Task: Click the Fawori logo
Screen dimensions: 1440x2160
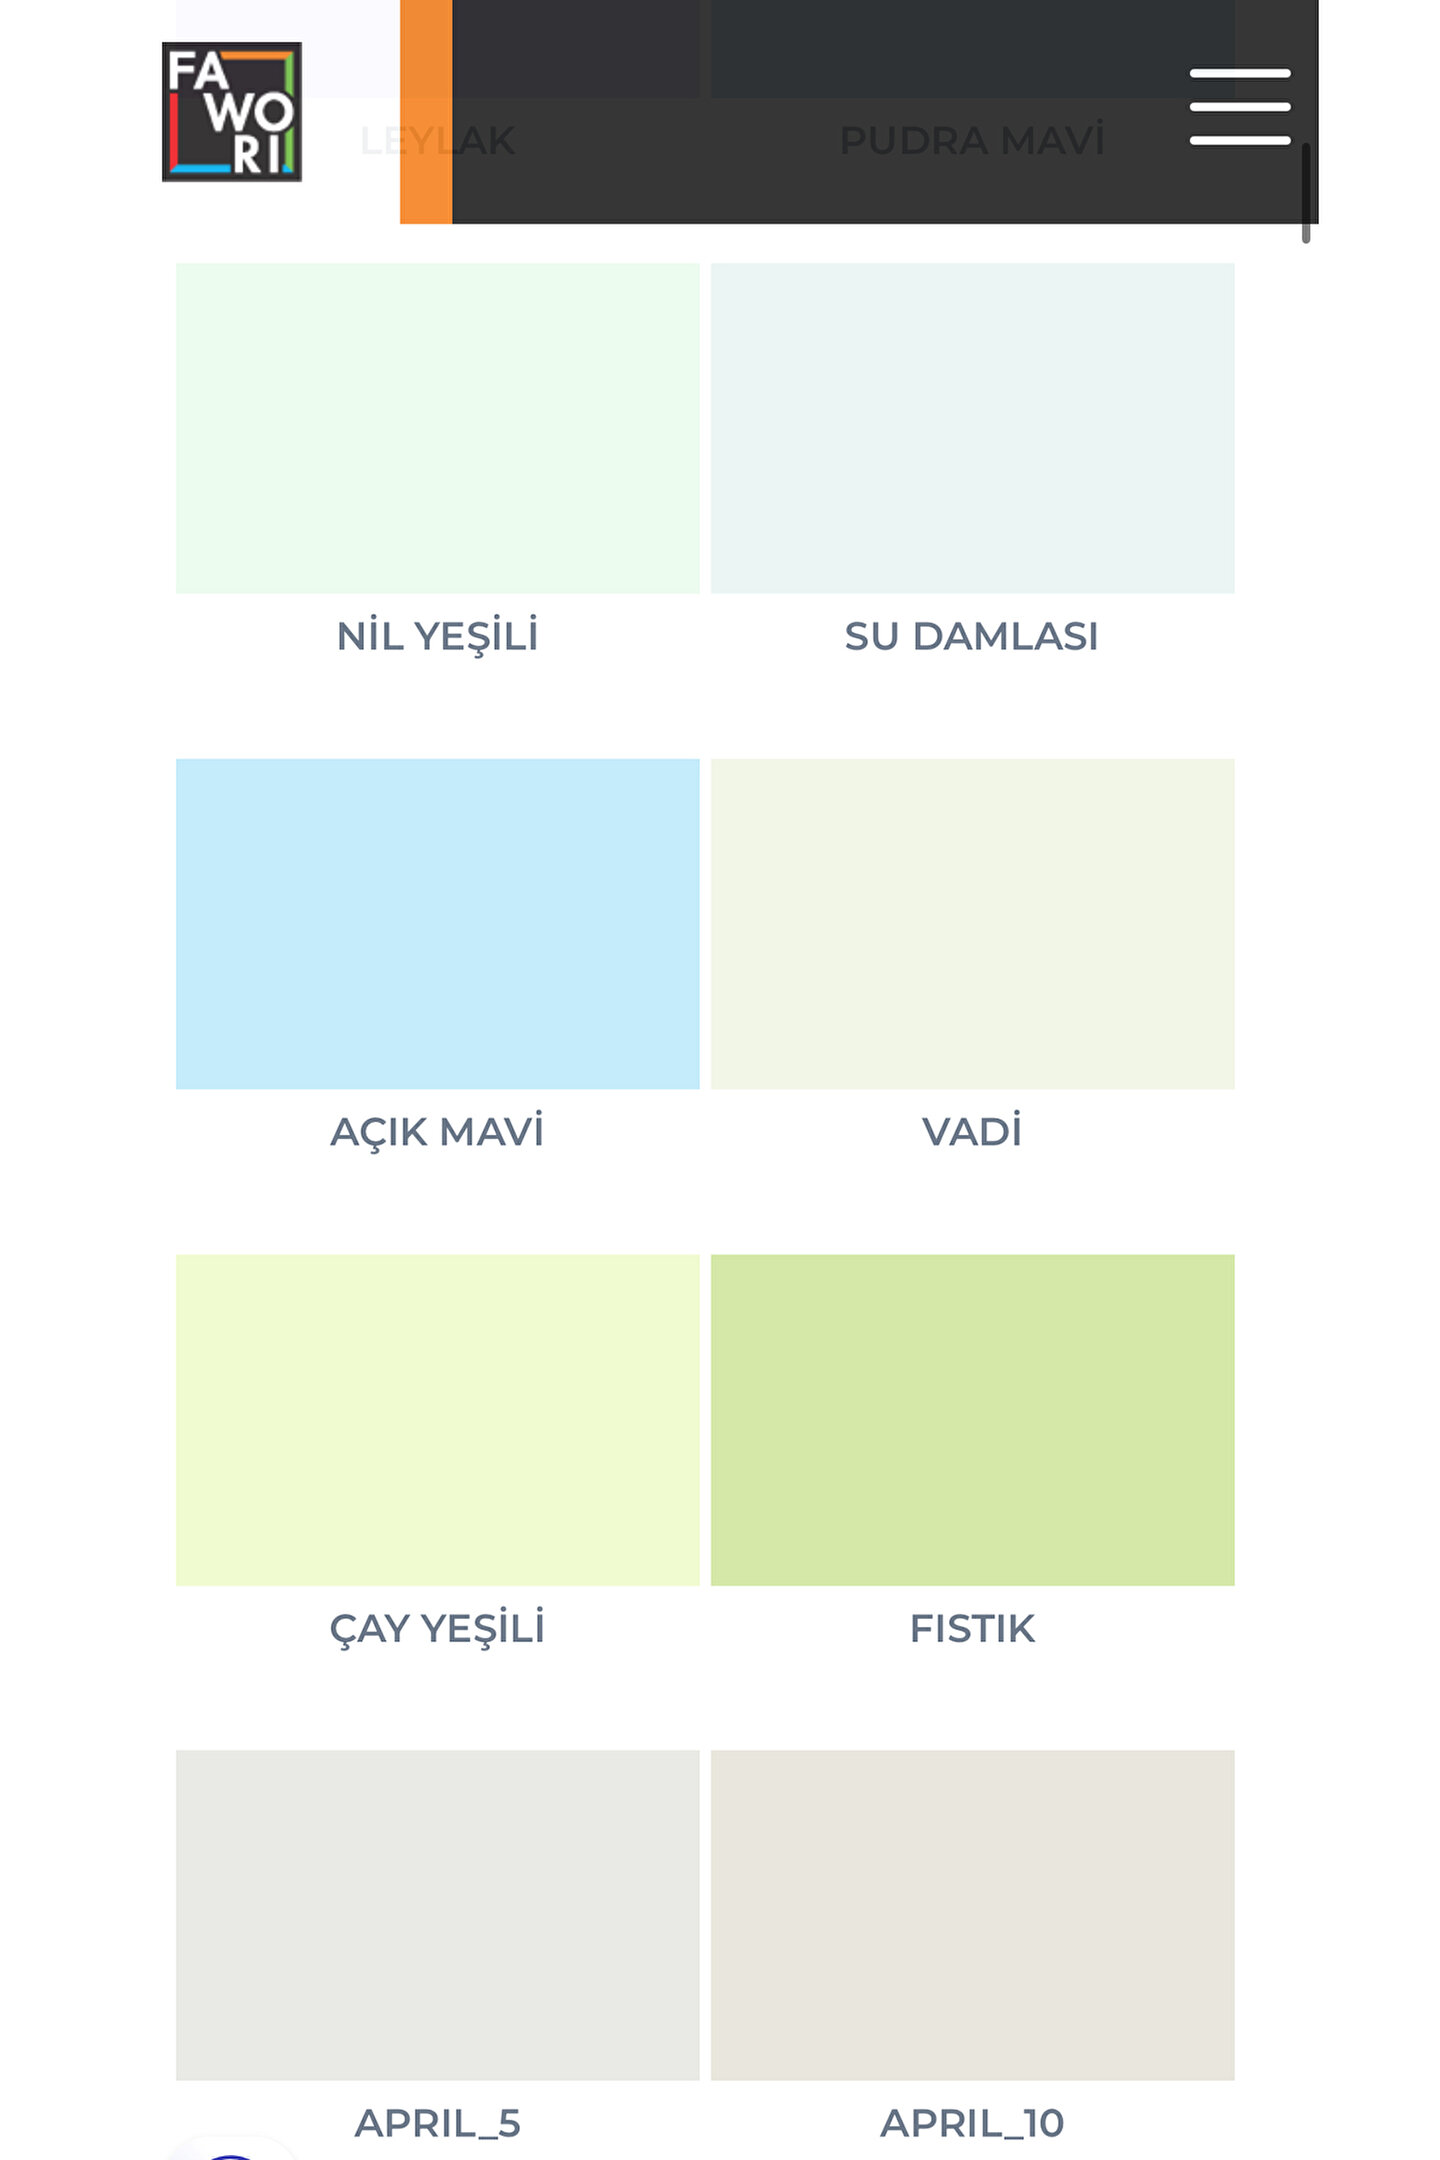Action: click(232, 112)
